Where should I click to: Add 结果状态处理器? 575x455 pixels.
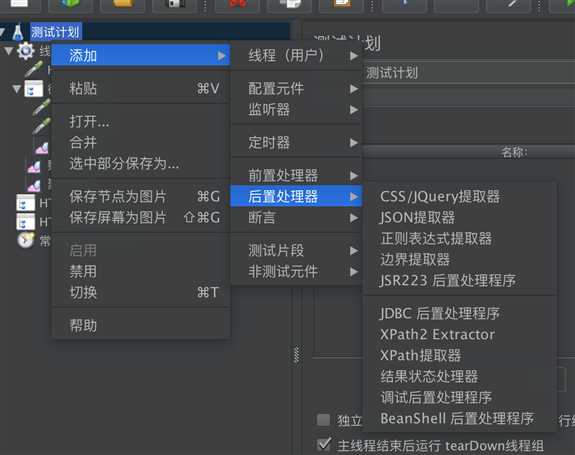click(460, 377)
